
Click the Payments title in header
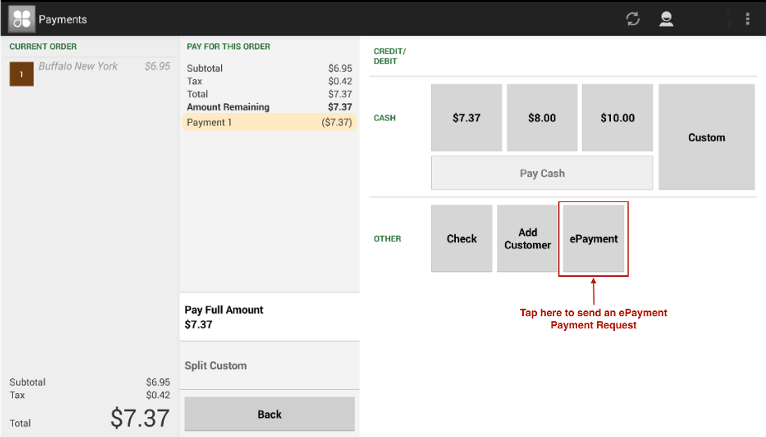click(62, 19)
